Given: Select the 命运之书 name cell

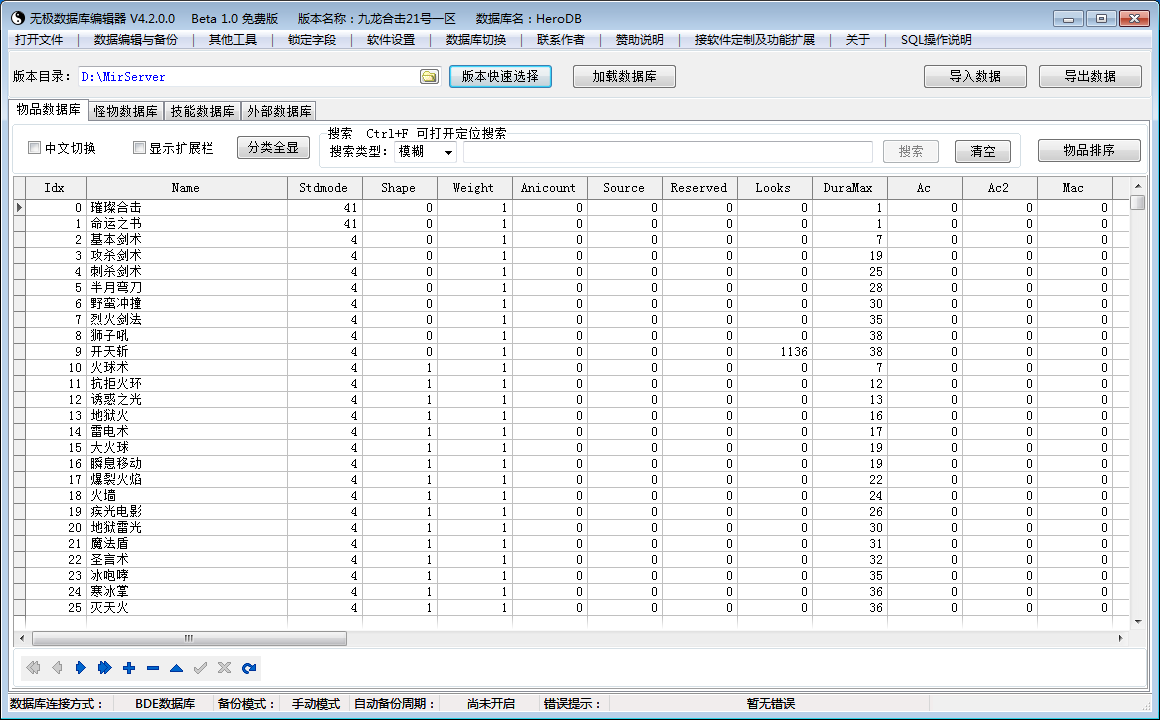Looking at the screenshot, I should pyautogui.click(x=186, y=223).
